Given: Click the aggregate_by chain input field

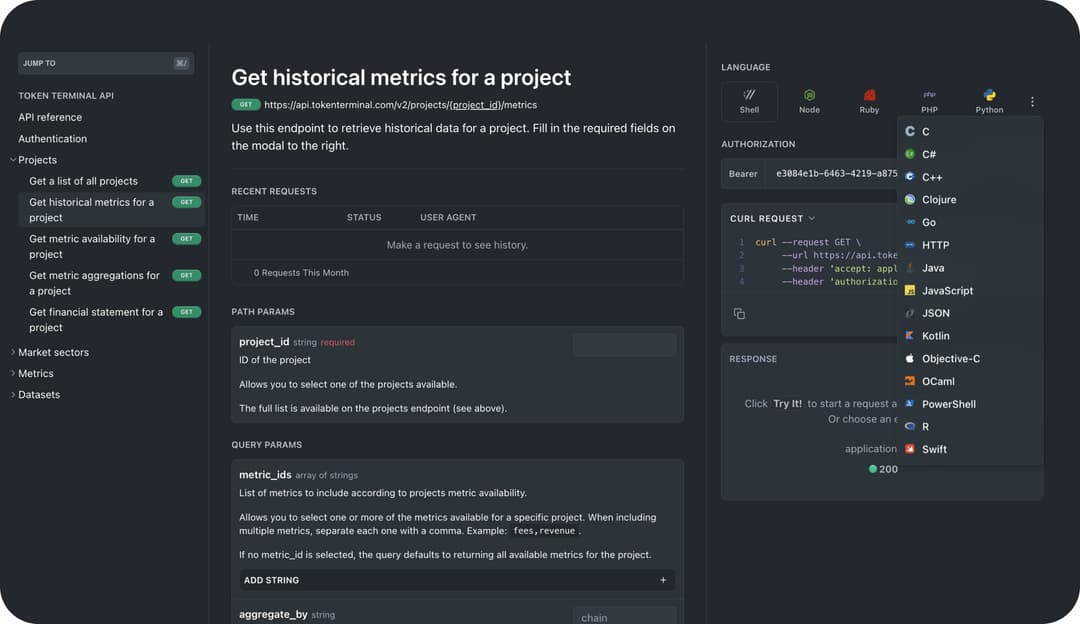Looking at the screenshot, I should 624,617.
